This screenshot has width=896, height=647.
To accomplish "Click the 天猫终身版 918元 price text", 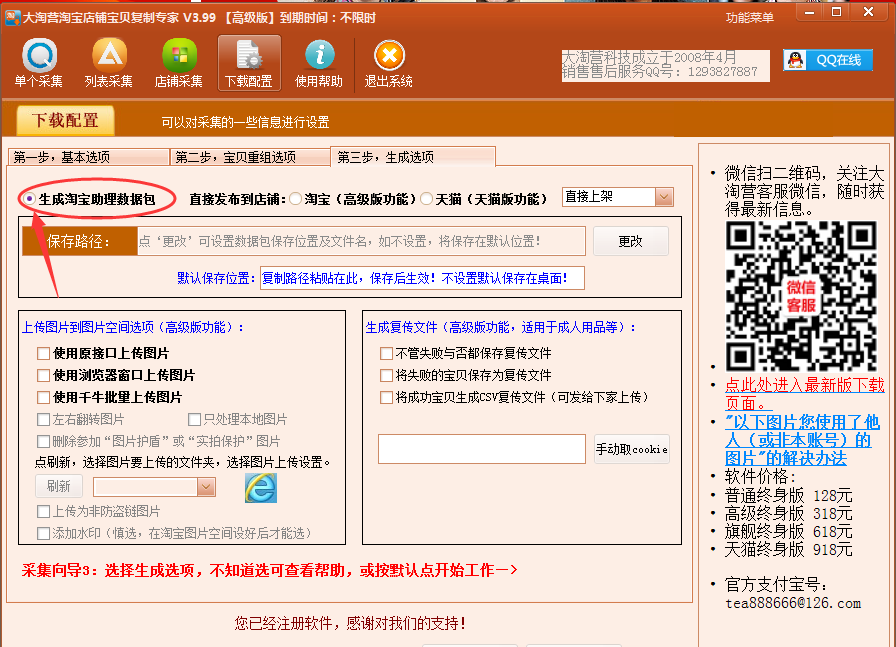I will pyautogui.click(x=789, y=550).
